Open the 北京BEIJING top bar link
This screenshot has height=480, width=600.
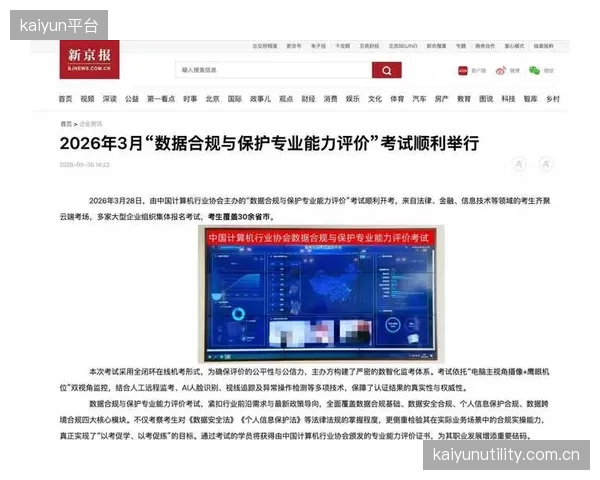click(x=403, y=46)
